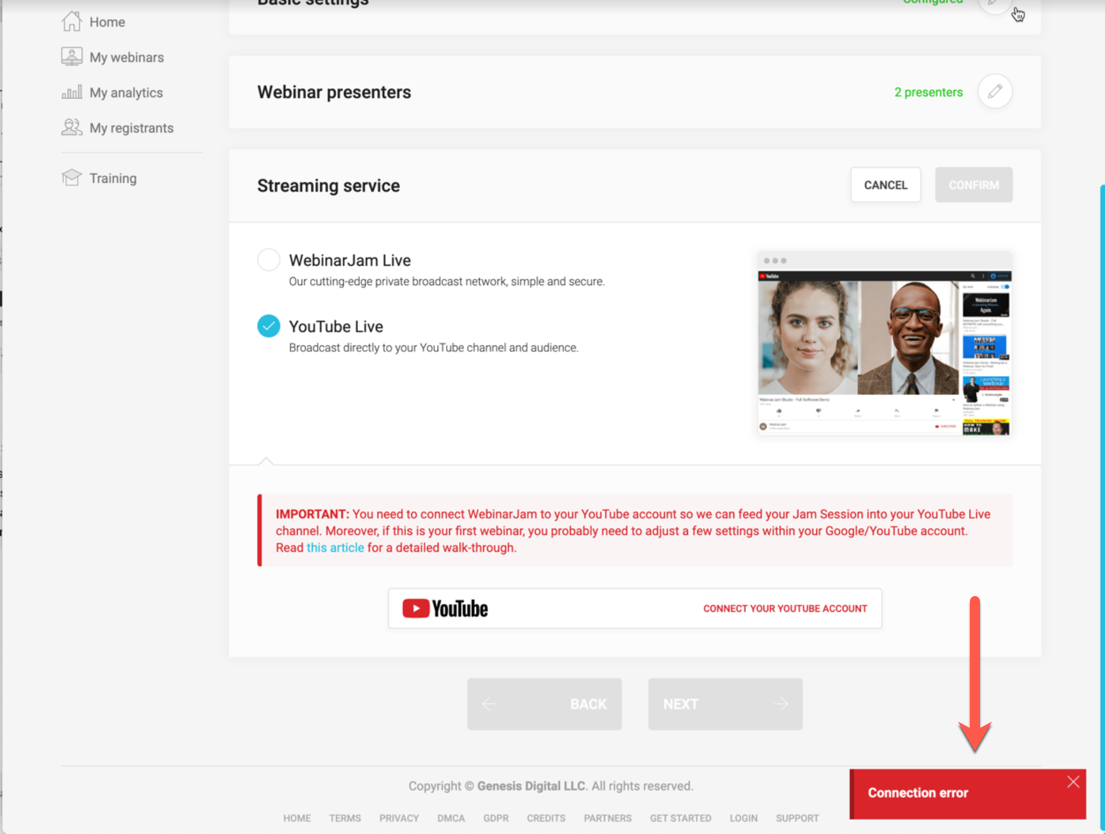This screenshot has height=834, width=1105.
Task: Click the YouTube logo in connect box
Action: (445, 608)
